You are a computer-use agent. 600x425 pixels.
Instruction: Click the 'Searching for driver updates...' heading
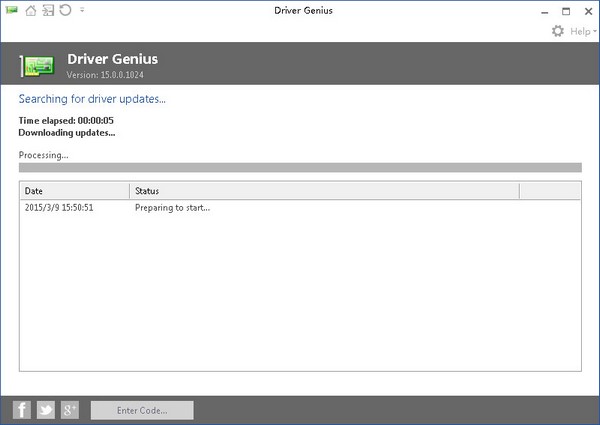pyautogui.click(x=92, y=99)
